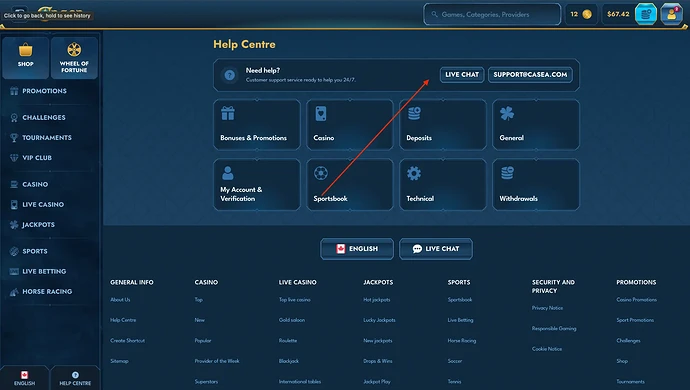690x390 pixels.
Task: Click the Gold saloon footer link
Action: click(x=292, y=320)
